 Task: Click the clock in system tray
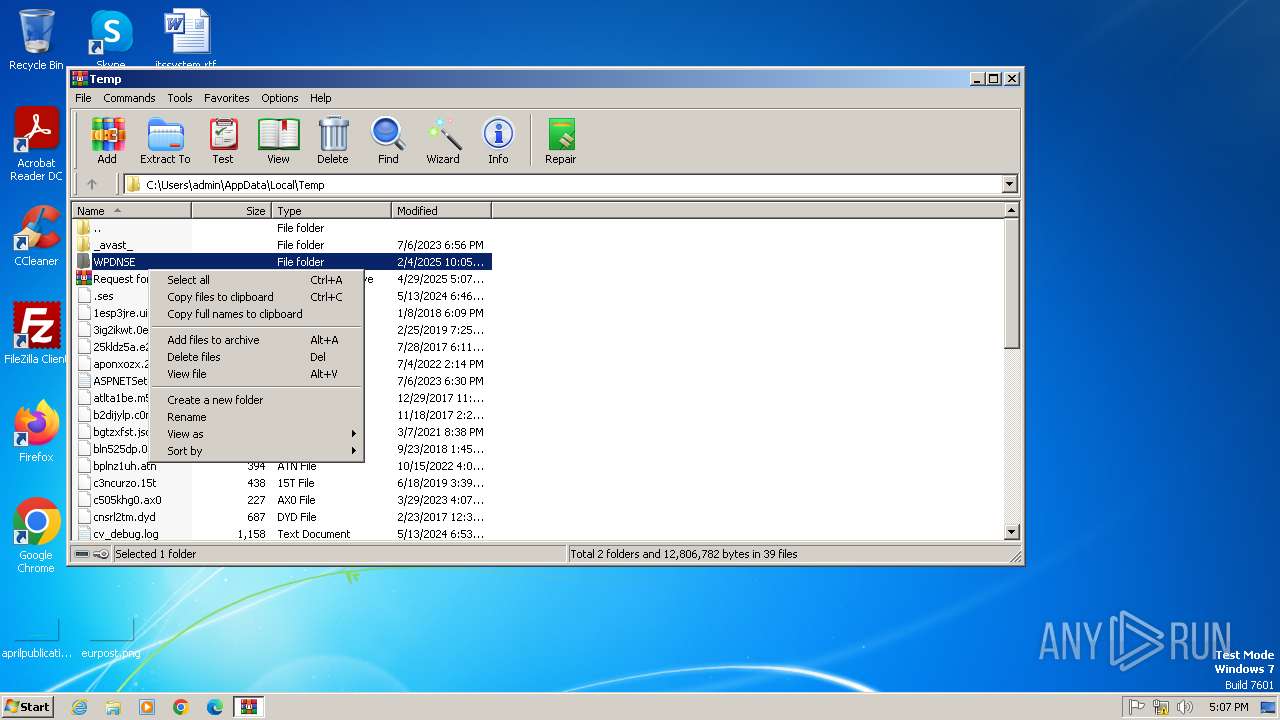(1228, 707)
